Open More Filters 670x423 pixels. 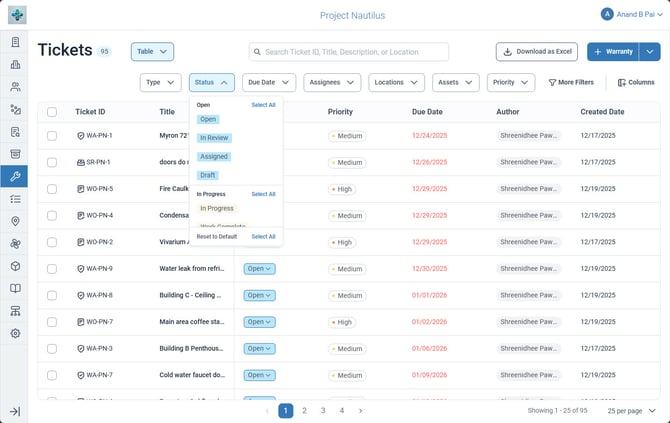(x=571, y=82)
